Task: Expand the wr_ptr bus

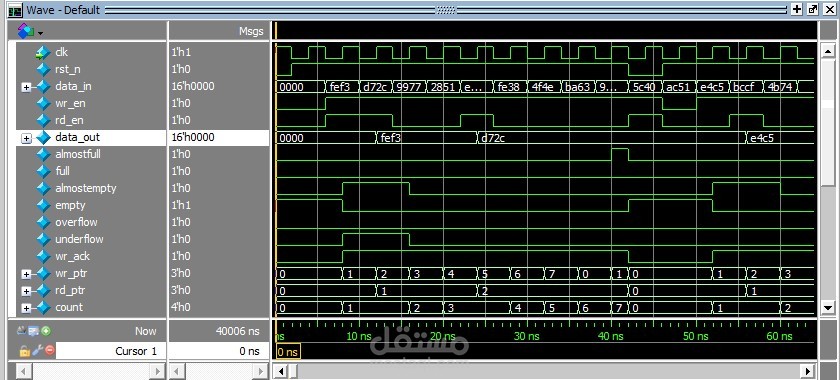Action: coord(26,274)
